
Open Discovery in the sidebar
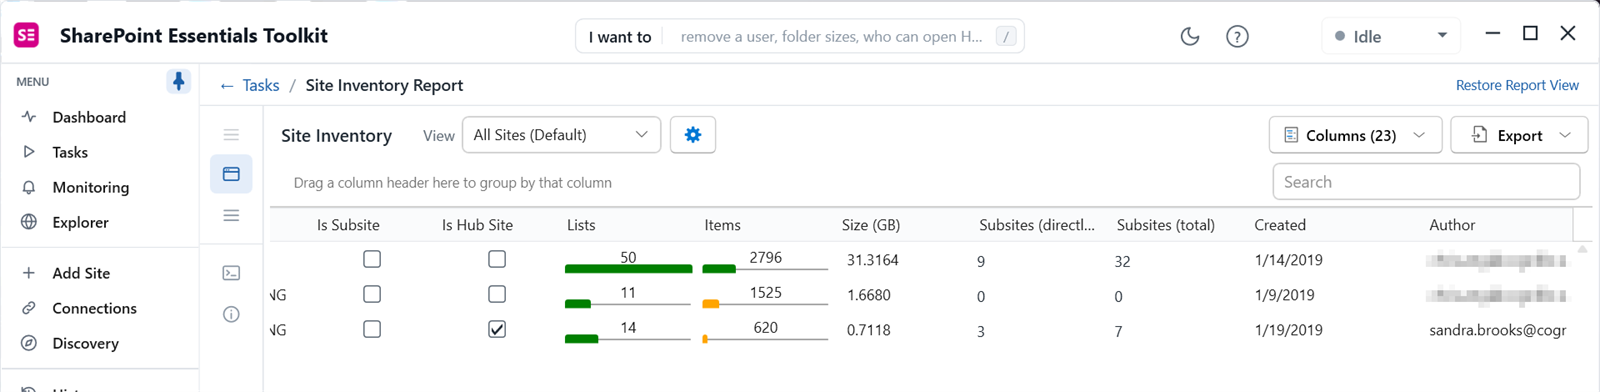(x=85, y=343)
